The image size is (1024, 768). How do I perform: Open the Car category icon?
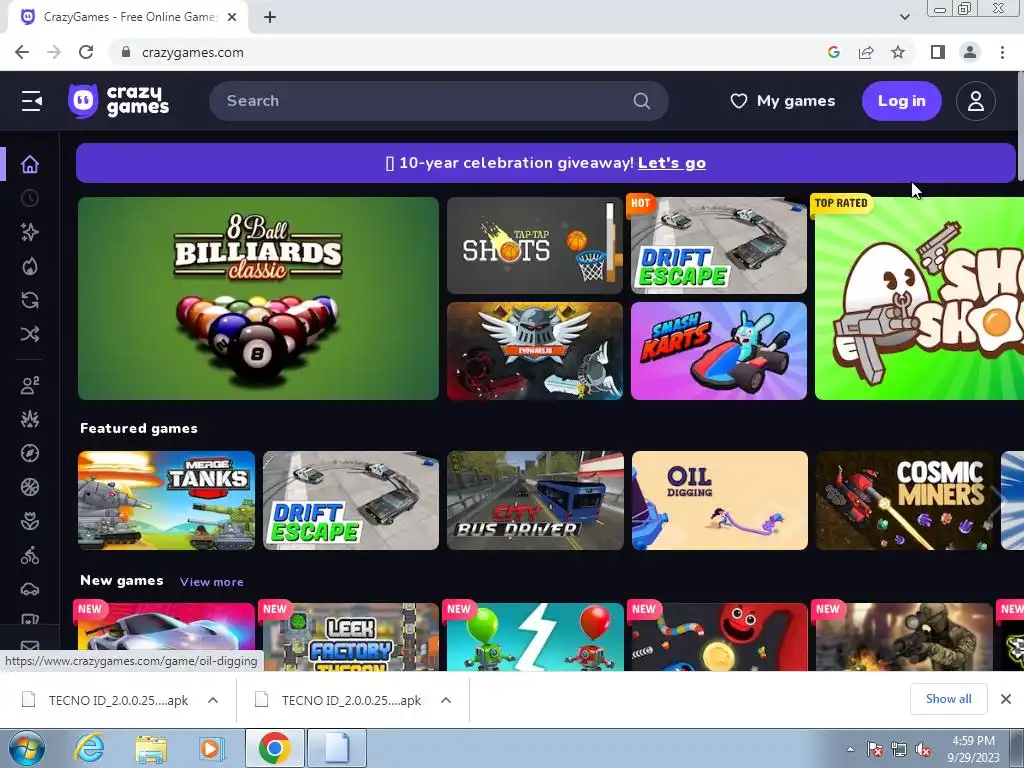coord(30,590)
